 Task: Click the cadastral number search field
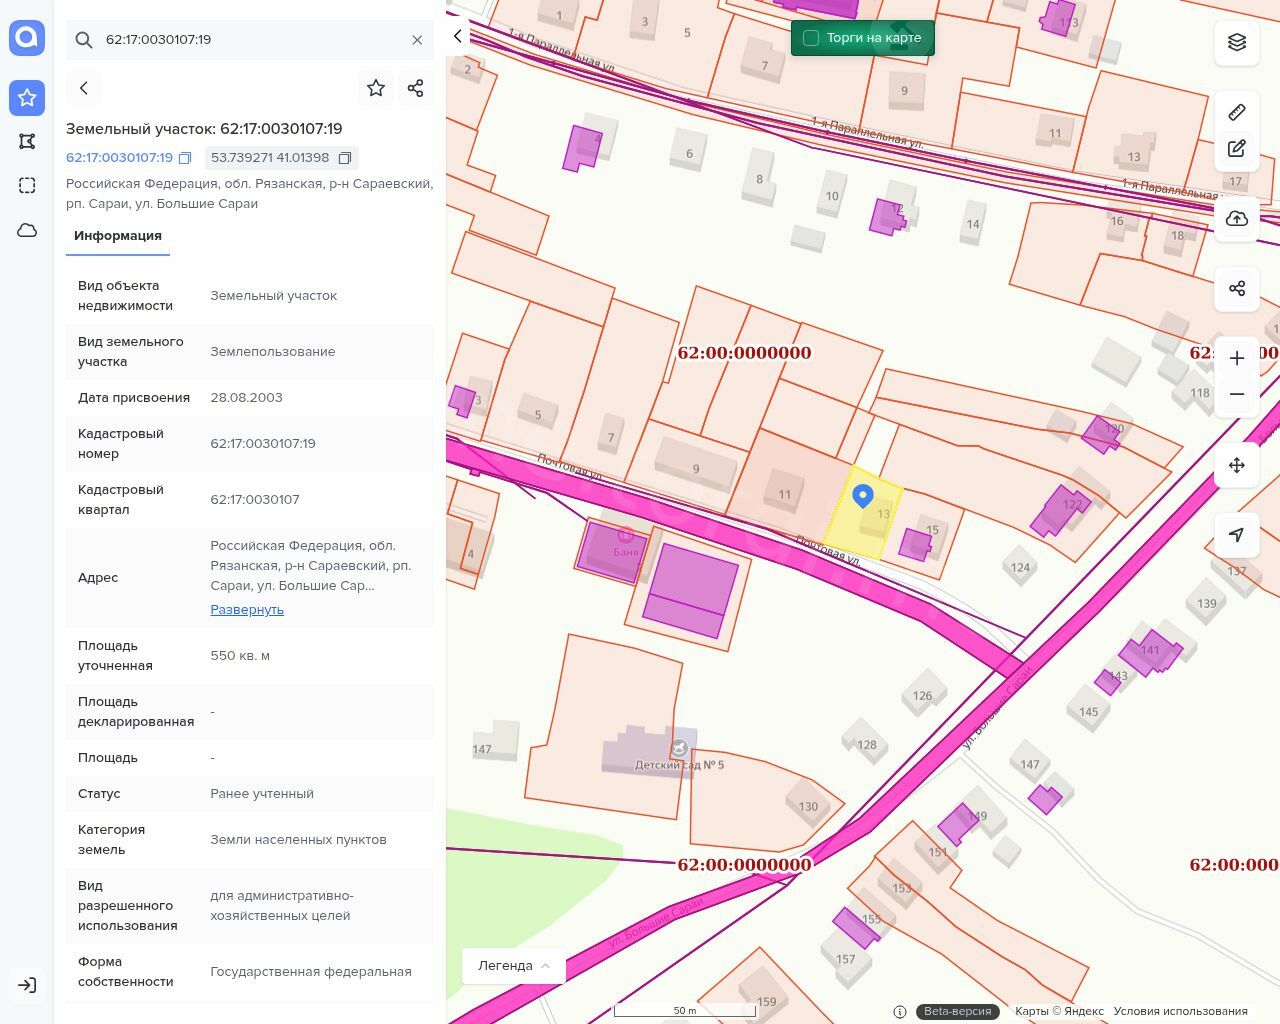[x=250, y=40]
